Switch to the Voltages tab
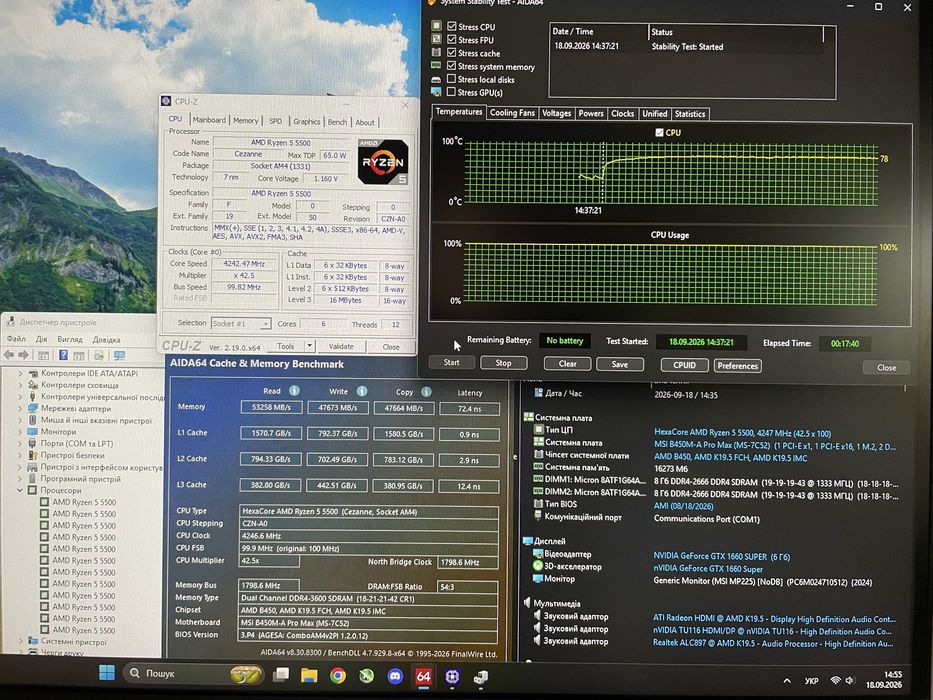933x700 pixels. 556,113
